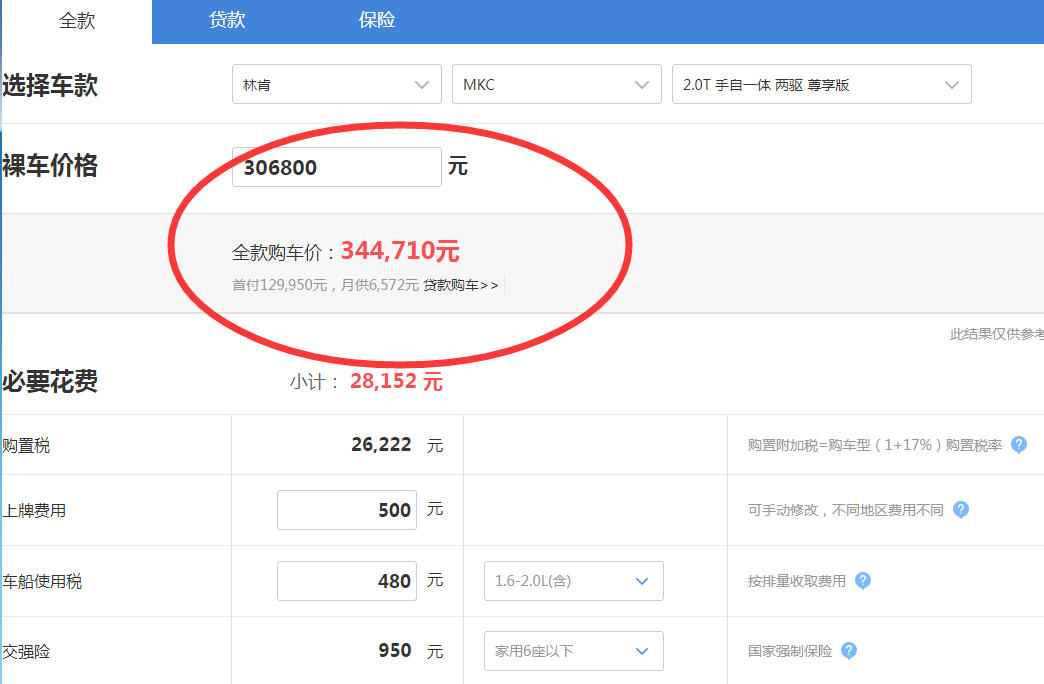Click the 上牌费用 input showing 500
The width and height of the screenshot is (1044, 684).
pos(347,510)
